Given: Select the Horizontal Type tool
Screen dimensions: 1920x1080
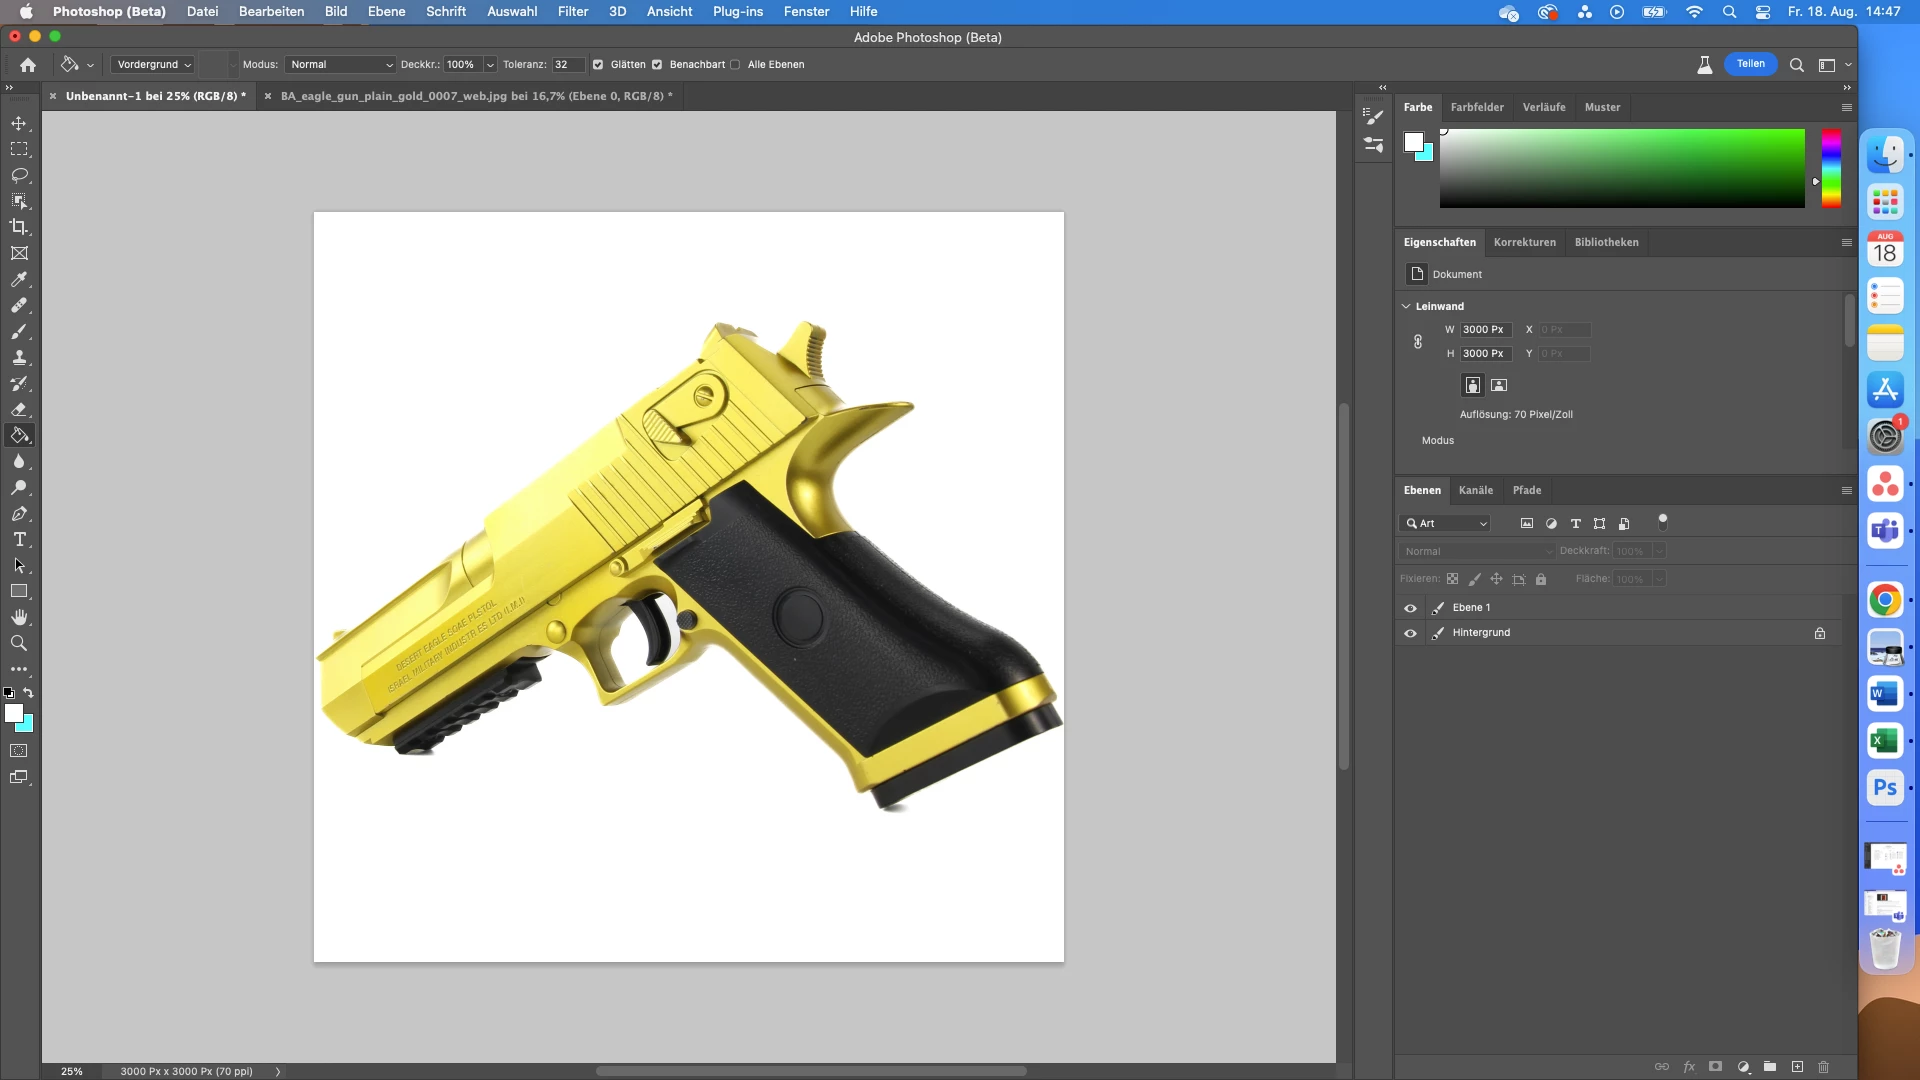Looking at the screenshot, I should coord(19,540).
